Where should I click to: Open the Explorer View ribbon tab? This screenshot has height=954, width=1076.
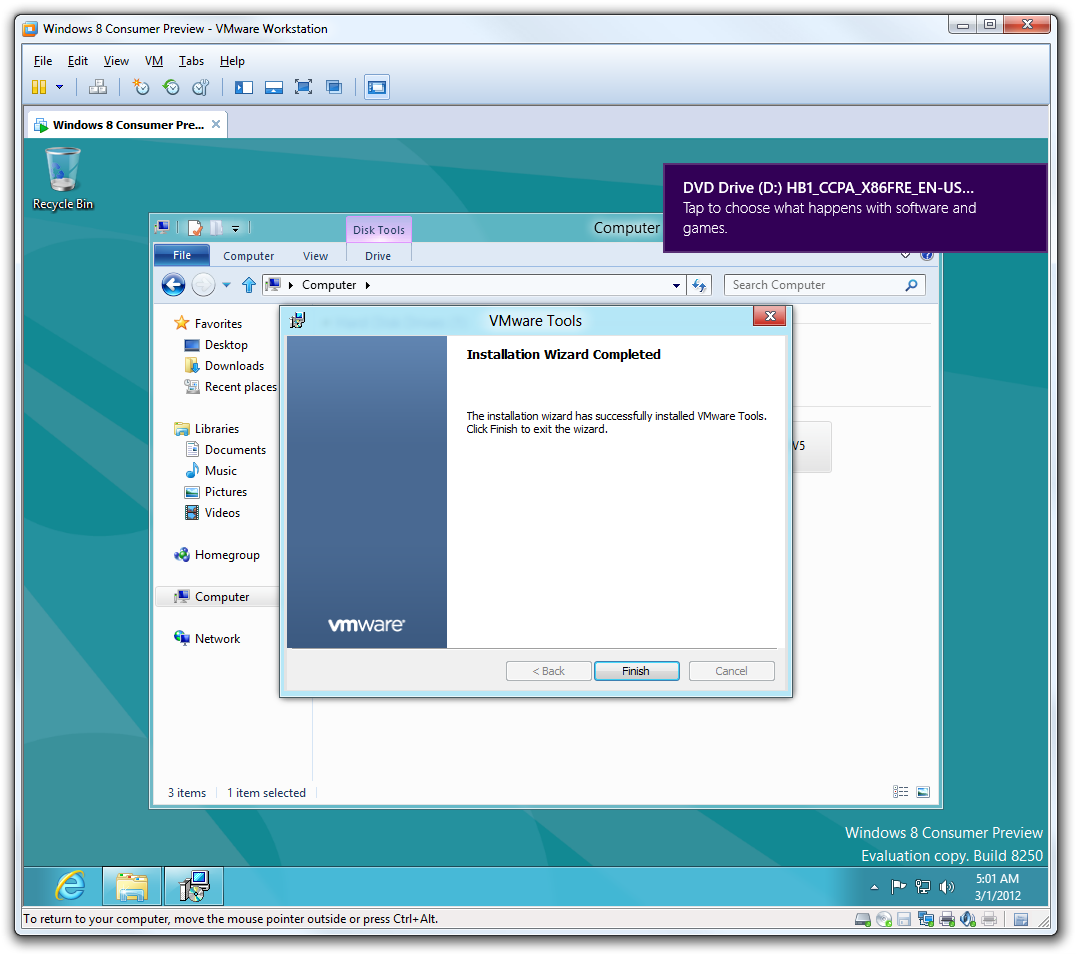pyautogui.click(x=316, y=256)
